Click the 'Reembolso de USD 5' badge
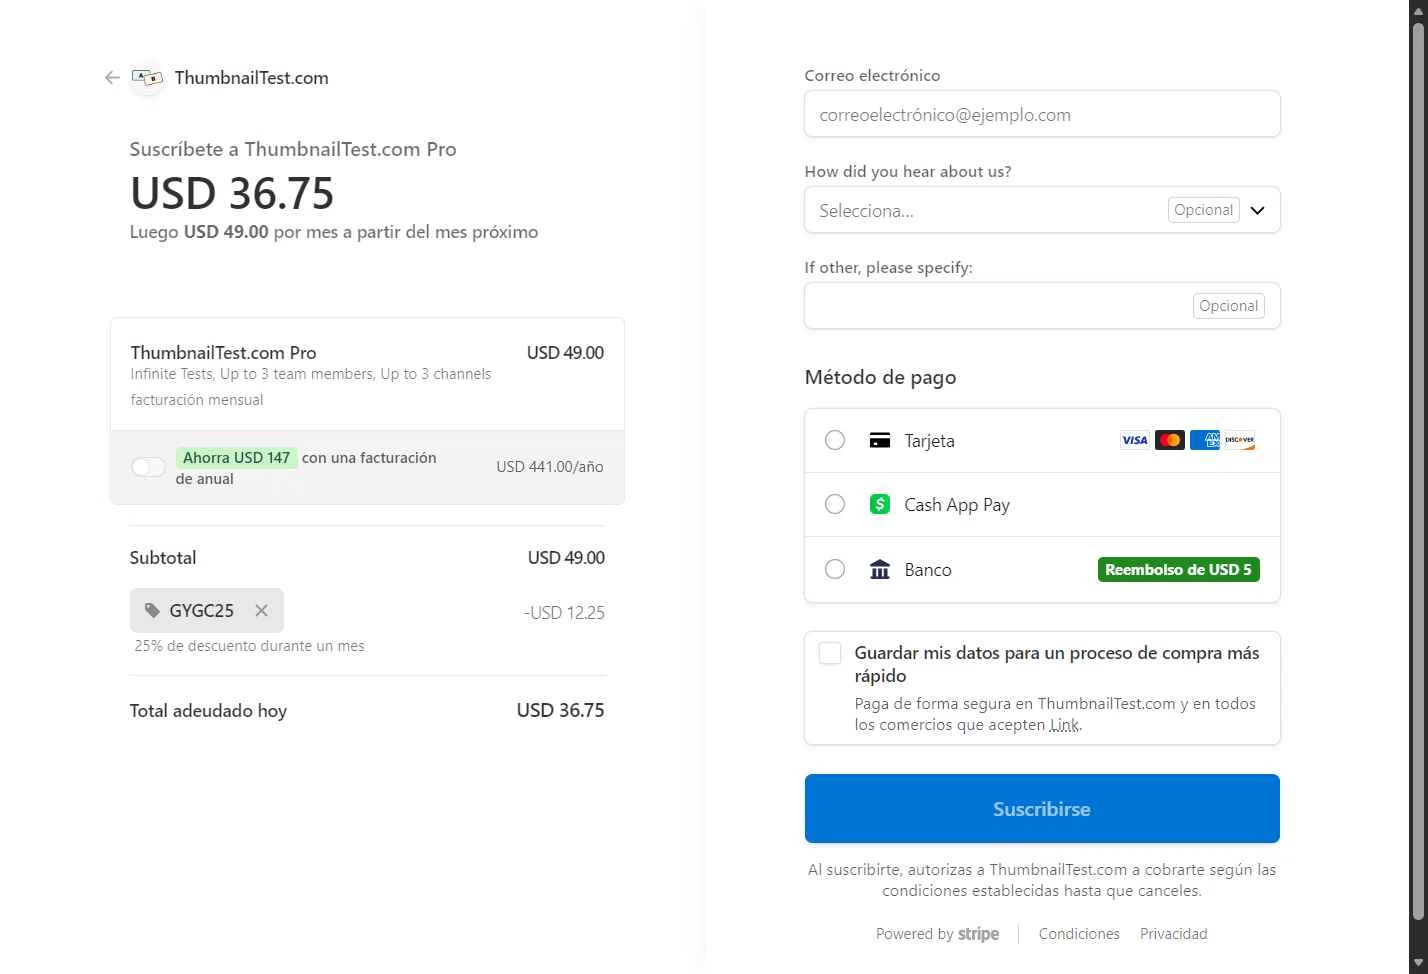This screenshot has width=1428, height=974. point(1179,569)
